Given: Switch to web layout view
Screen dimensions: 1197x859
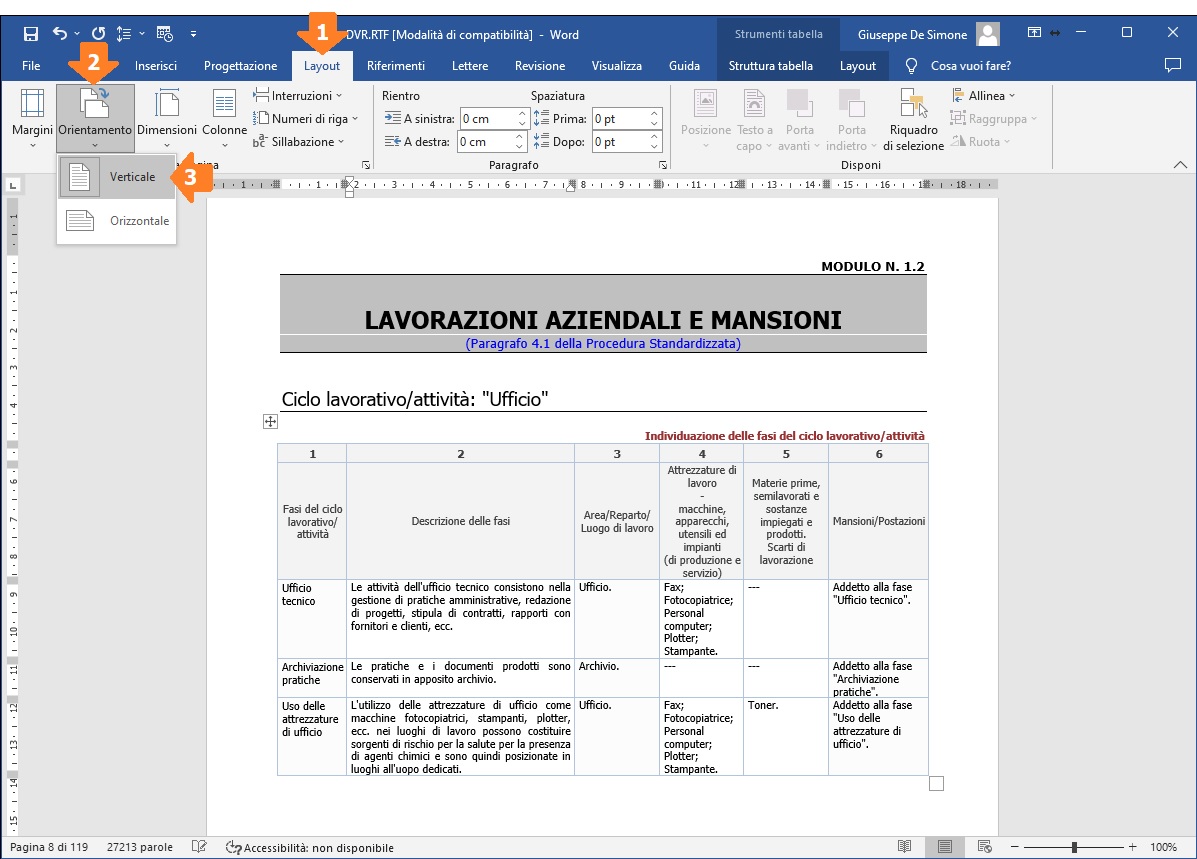Looking at the screenshot, I should tap(984, 847).
